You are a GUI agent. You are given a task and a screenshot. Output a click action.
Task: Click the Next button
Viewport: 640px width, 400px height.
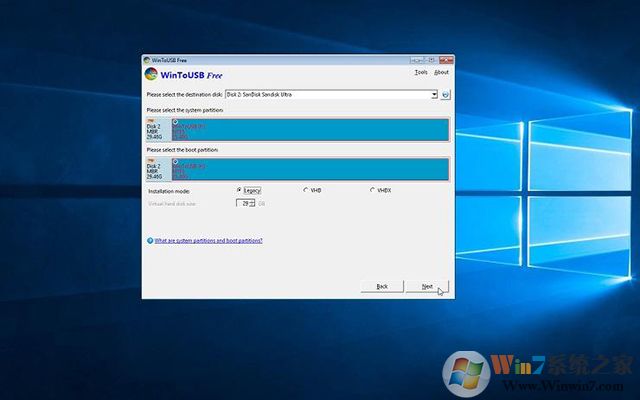427,286
